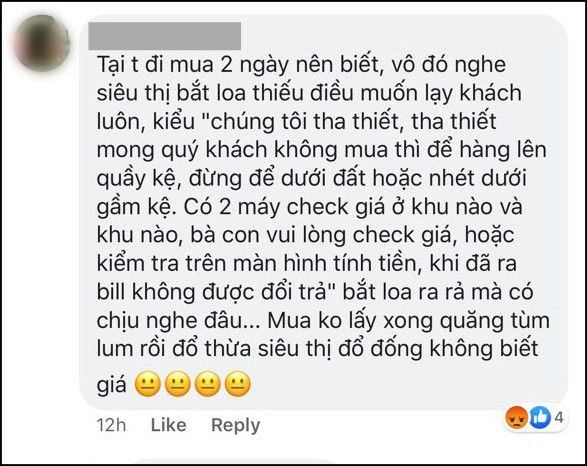Click the line beginning "kiểm tra trên màn hình"
587x466 pixels.
point(307,264)
